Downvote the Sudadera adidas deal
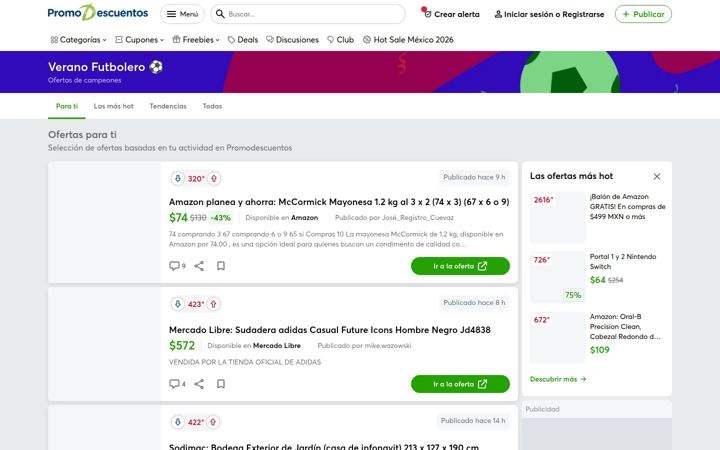Viewport: 720px width, 450px height. 178,304
